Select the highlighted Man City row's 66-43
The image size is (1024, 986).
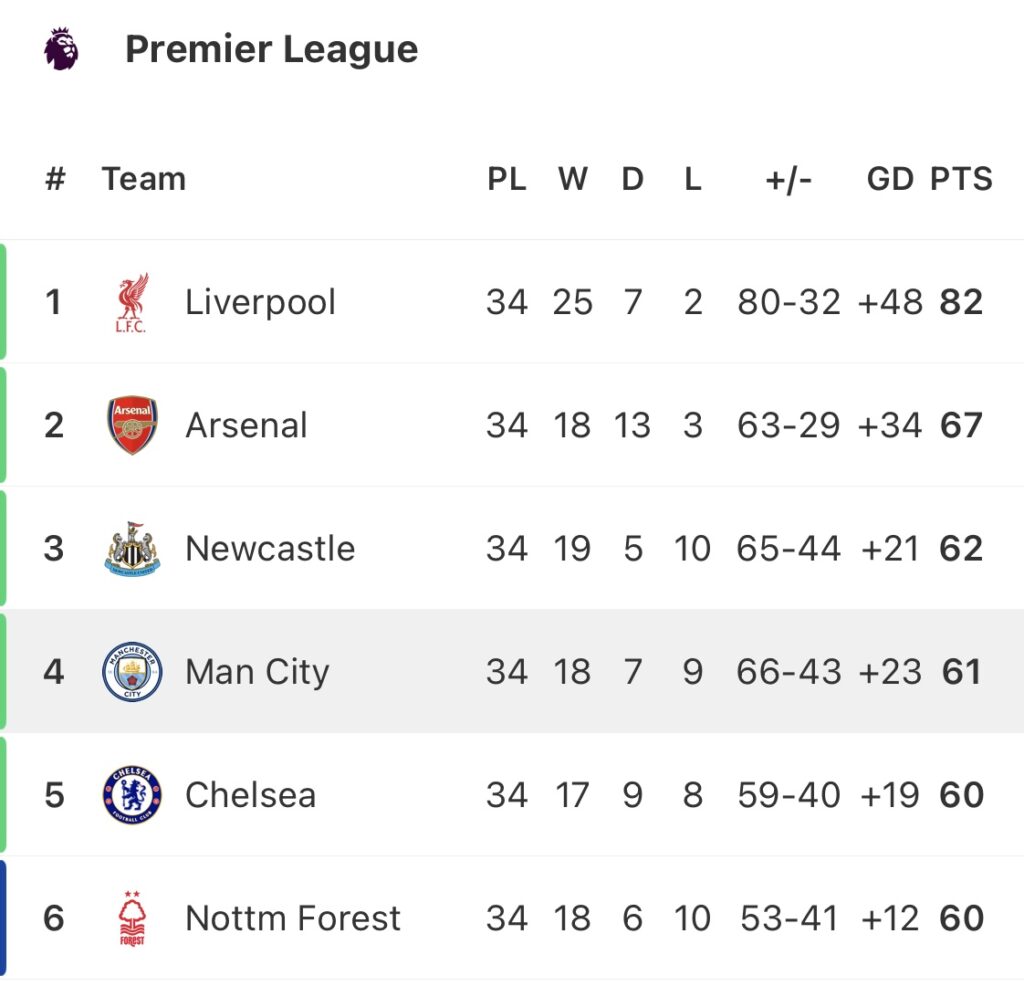(x=789, y=672)
